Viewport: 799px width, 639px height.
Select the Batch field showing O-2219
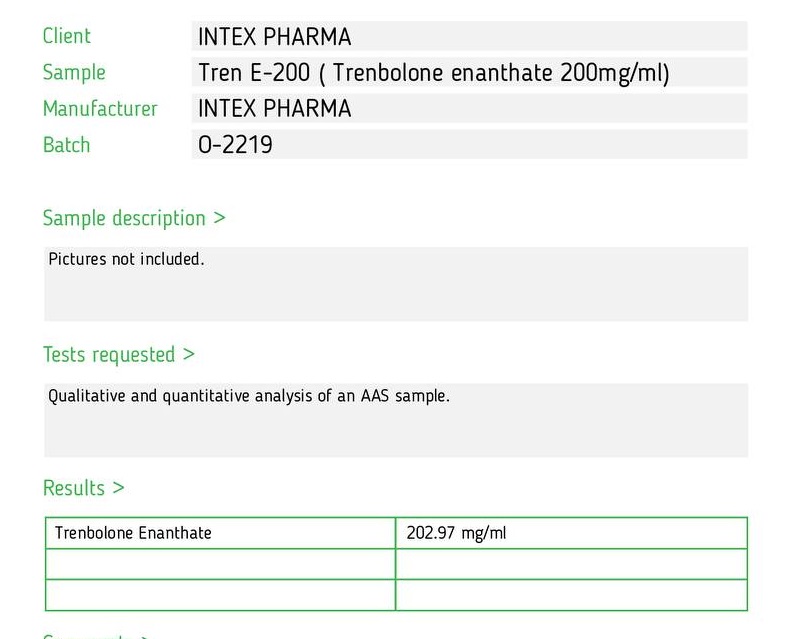tap(469, 144)
